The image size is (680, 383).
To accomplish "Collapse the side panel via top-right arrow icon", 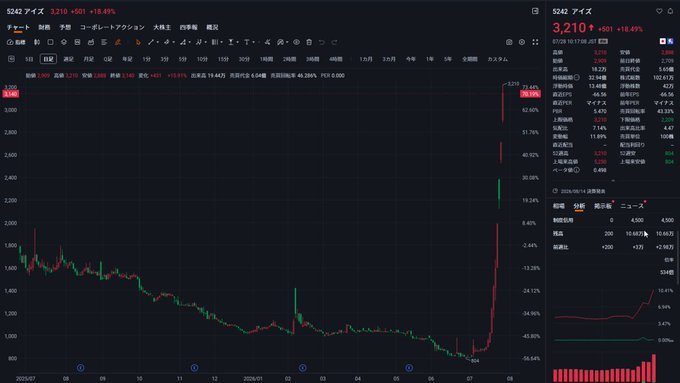I will click(x=535, y=11).
